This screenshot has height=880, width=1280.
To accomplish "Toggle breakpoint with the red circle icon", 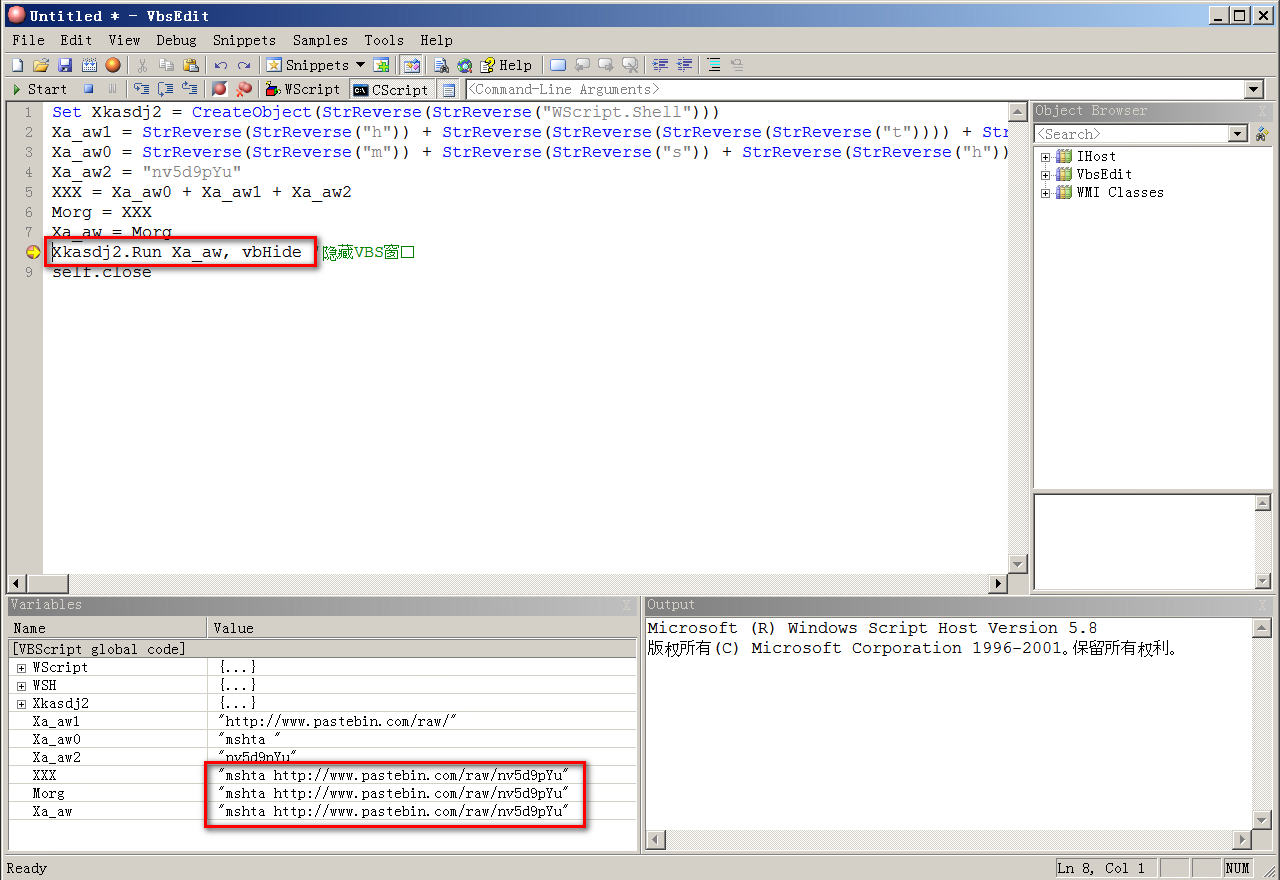I will pyautogui.click(x=220, y=89).
